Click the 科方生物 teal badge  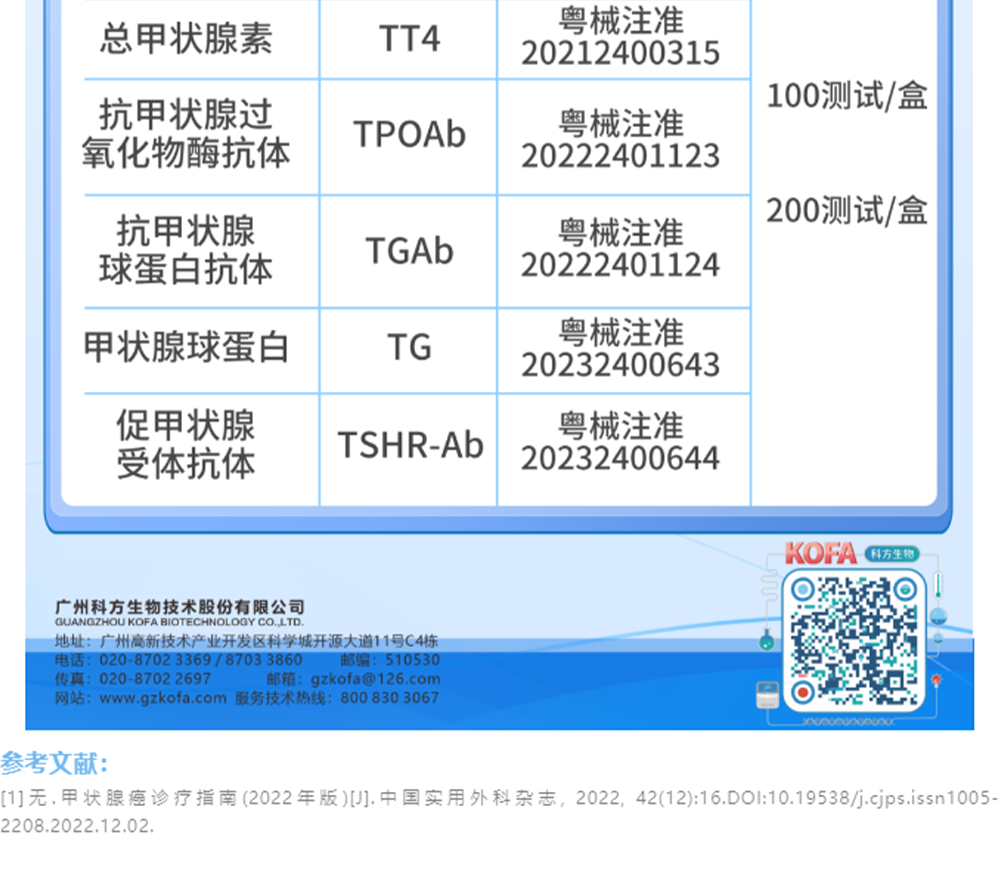[x=892, y=553]
